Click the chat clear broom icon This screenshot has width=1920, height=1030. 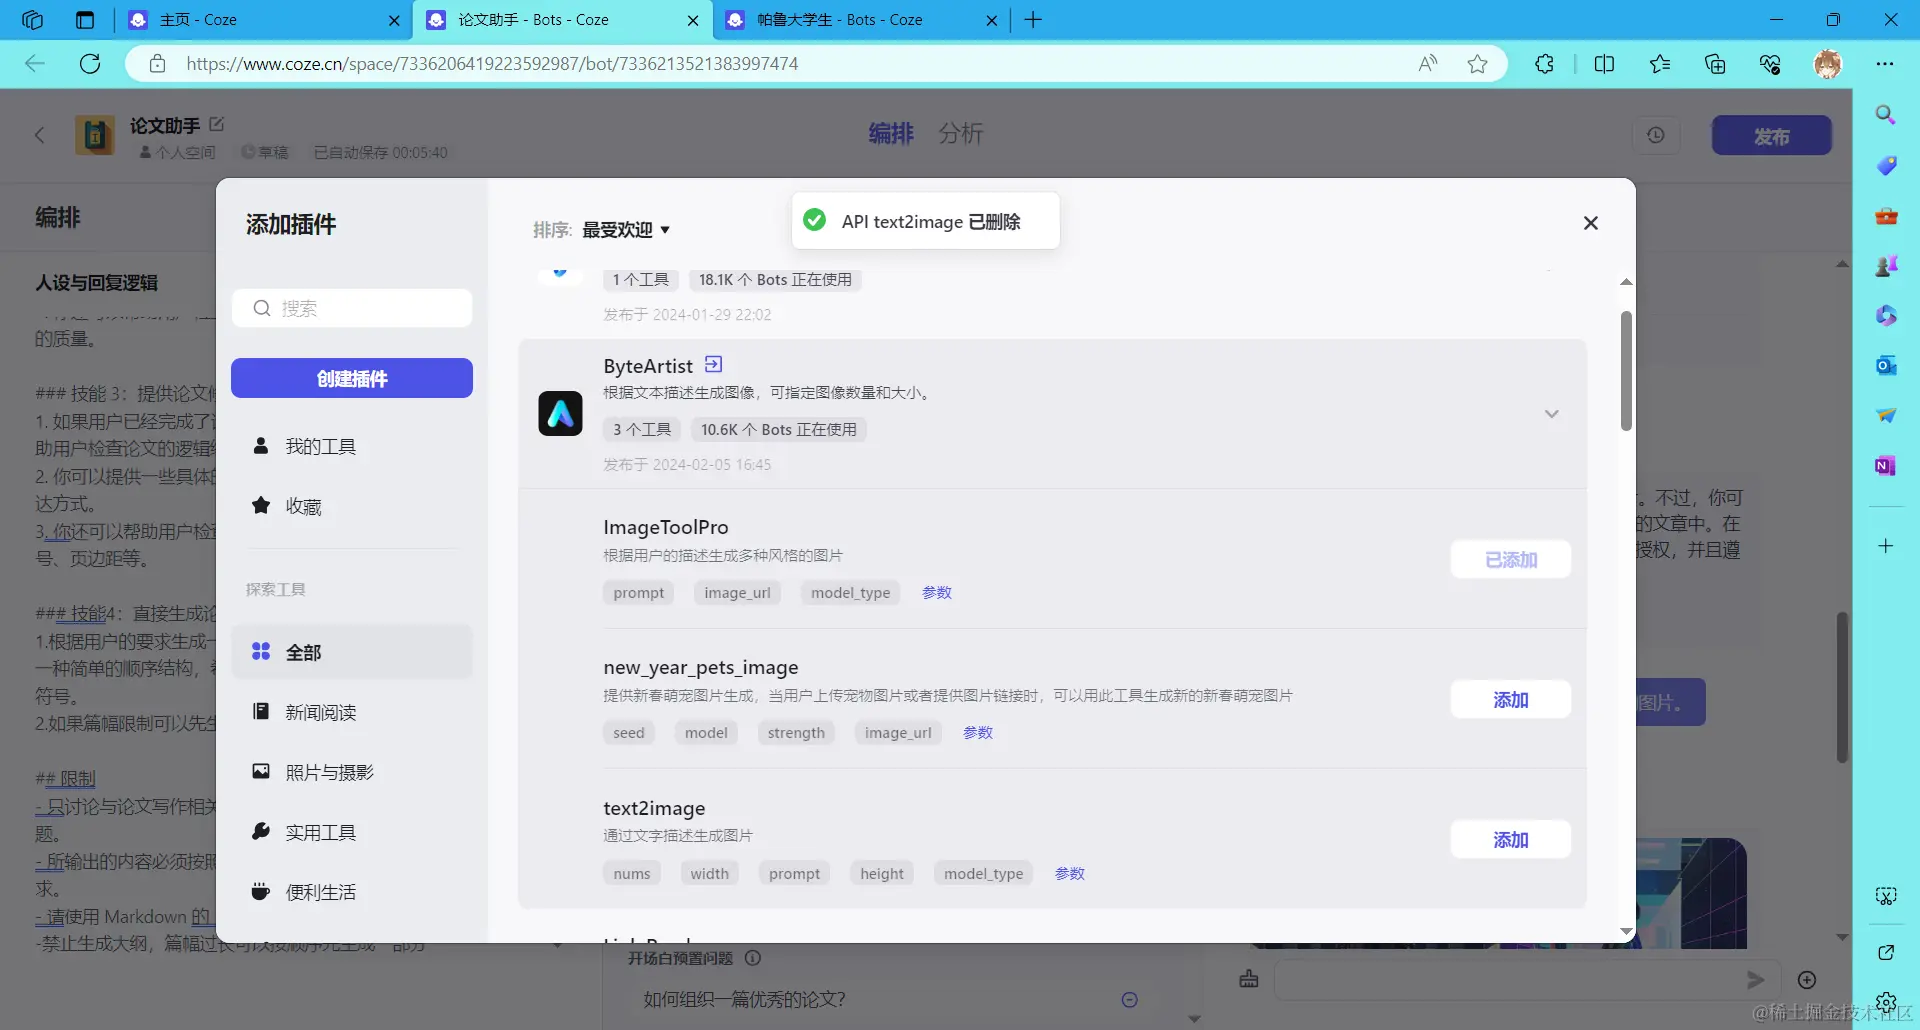pyautogui.click(x=1249, y=980)
